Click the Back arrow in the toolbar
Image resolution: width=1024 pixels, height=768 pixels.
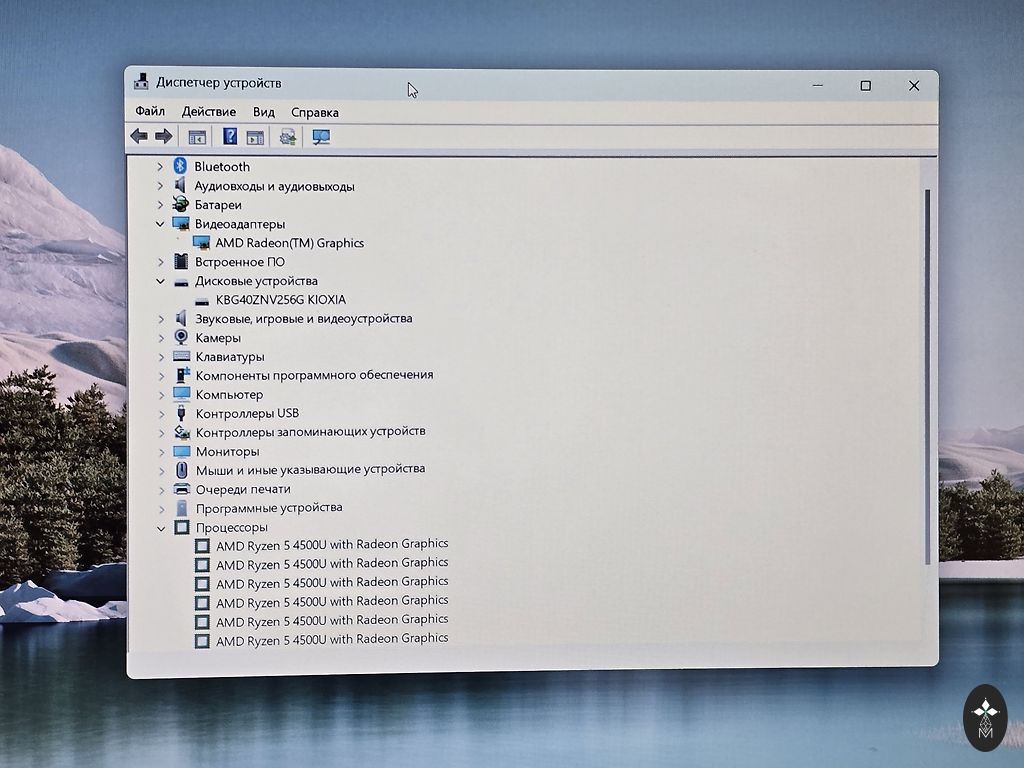139,136
